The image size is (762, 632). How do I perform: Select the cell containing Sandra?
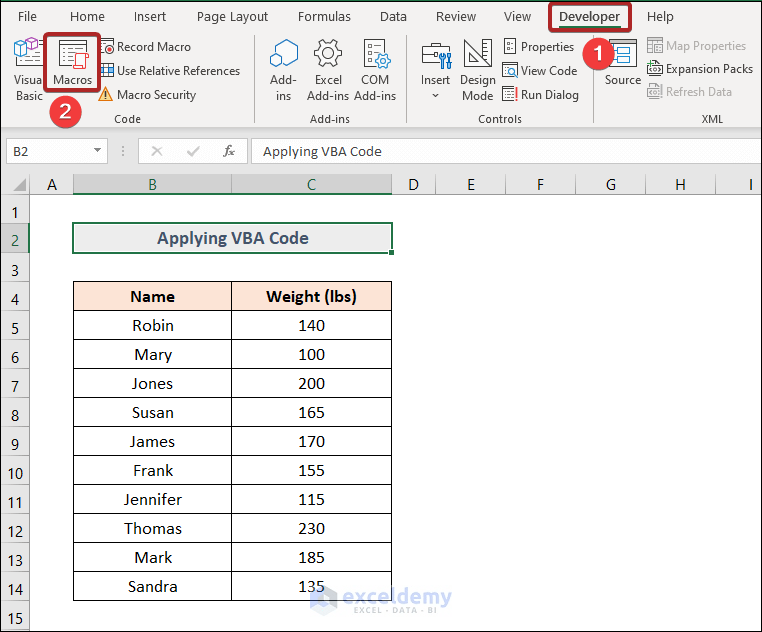pyautogui.click(x=153, y=586)
